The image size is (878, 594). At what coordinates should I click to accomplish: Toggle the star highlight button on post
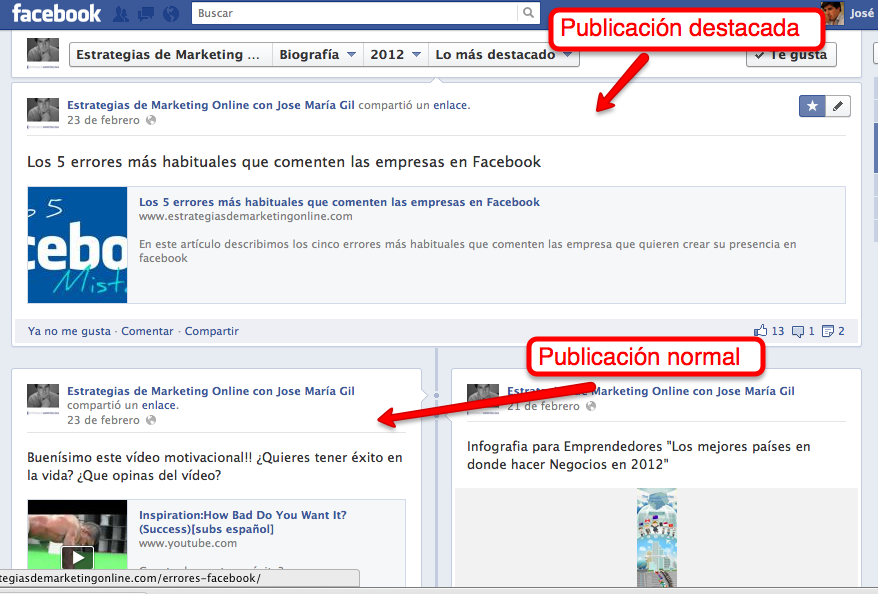[x=812, y=106]
